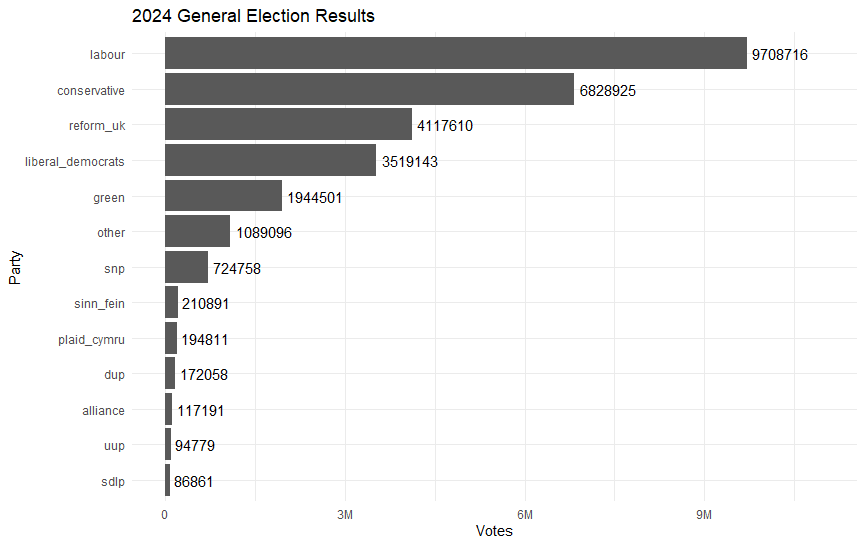Select the sdlp value label 86861

(x=193, y=482)
